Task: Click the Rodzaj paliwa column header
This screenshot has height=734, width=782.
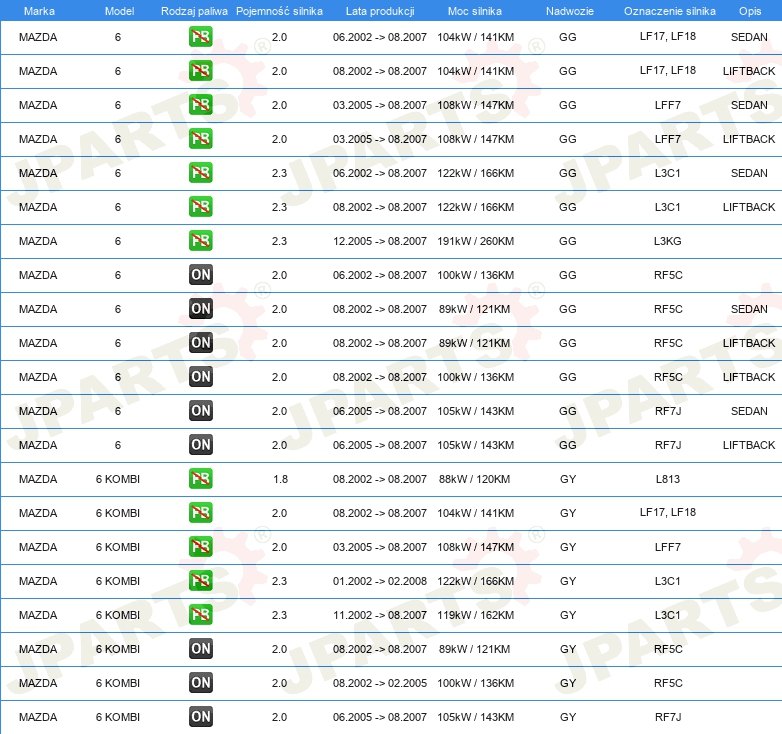Action: [x=194, y=11]
